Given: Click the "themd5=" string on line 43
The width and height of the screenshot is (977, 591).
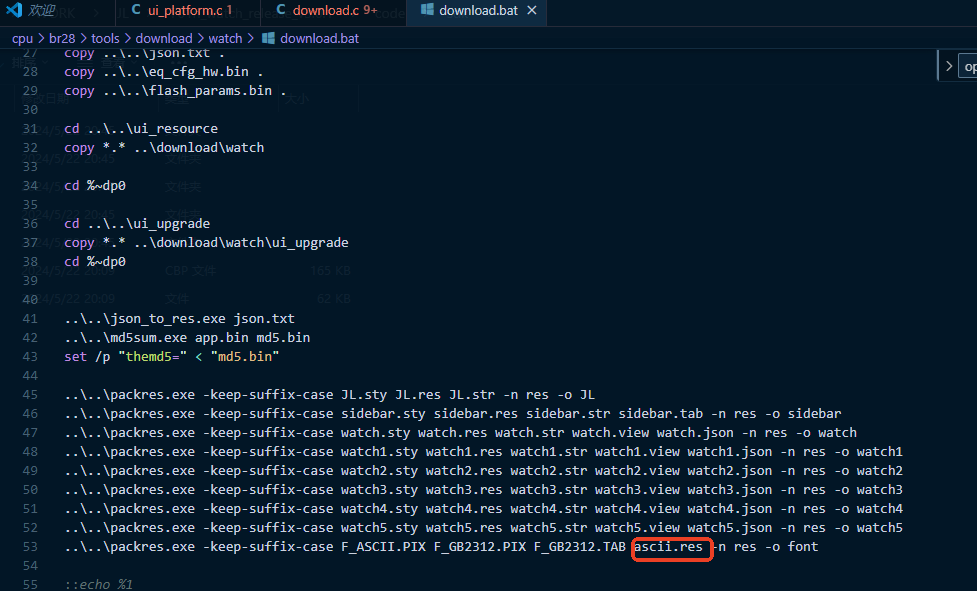Looking at the screenshot, I should [x=152, y=357].
